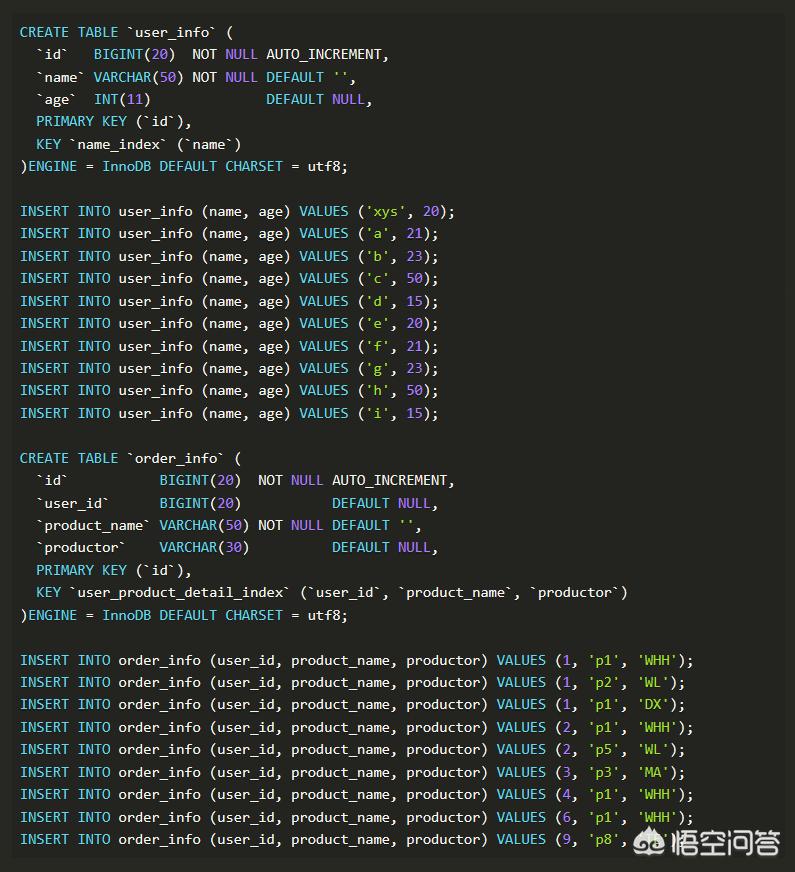This screenshot has width=795, height=872.
Task: Click the KEY `user_product_detail_index` line
Action: (331, 593)
